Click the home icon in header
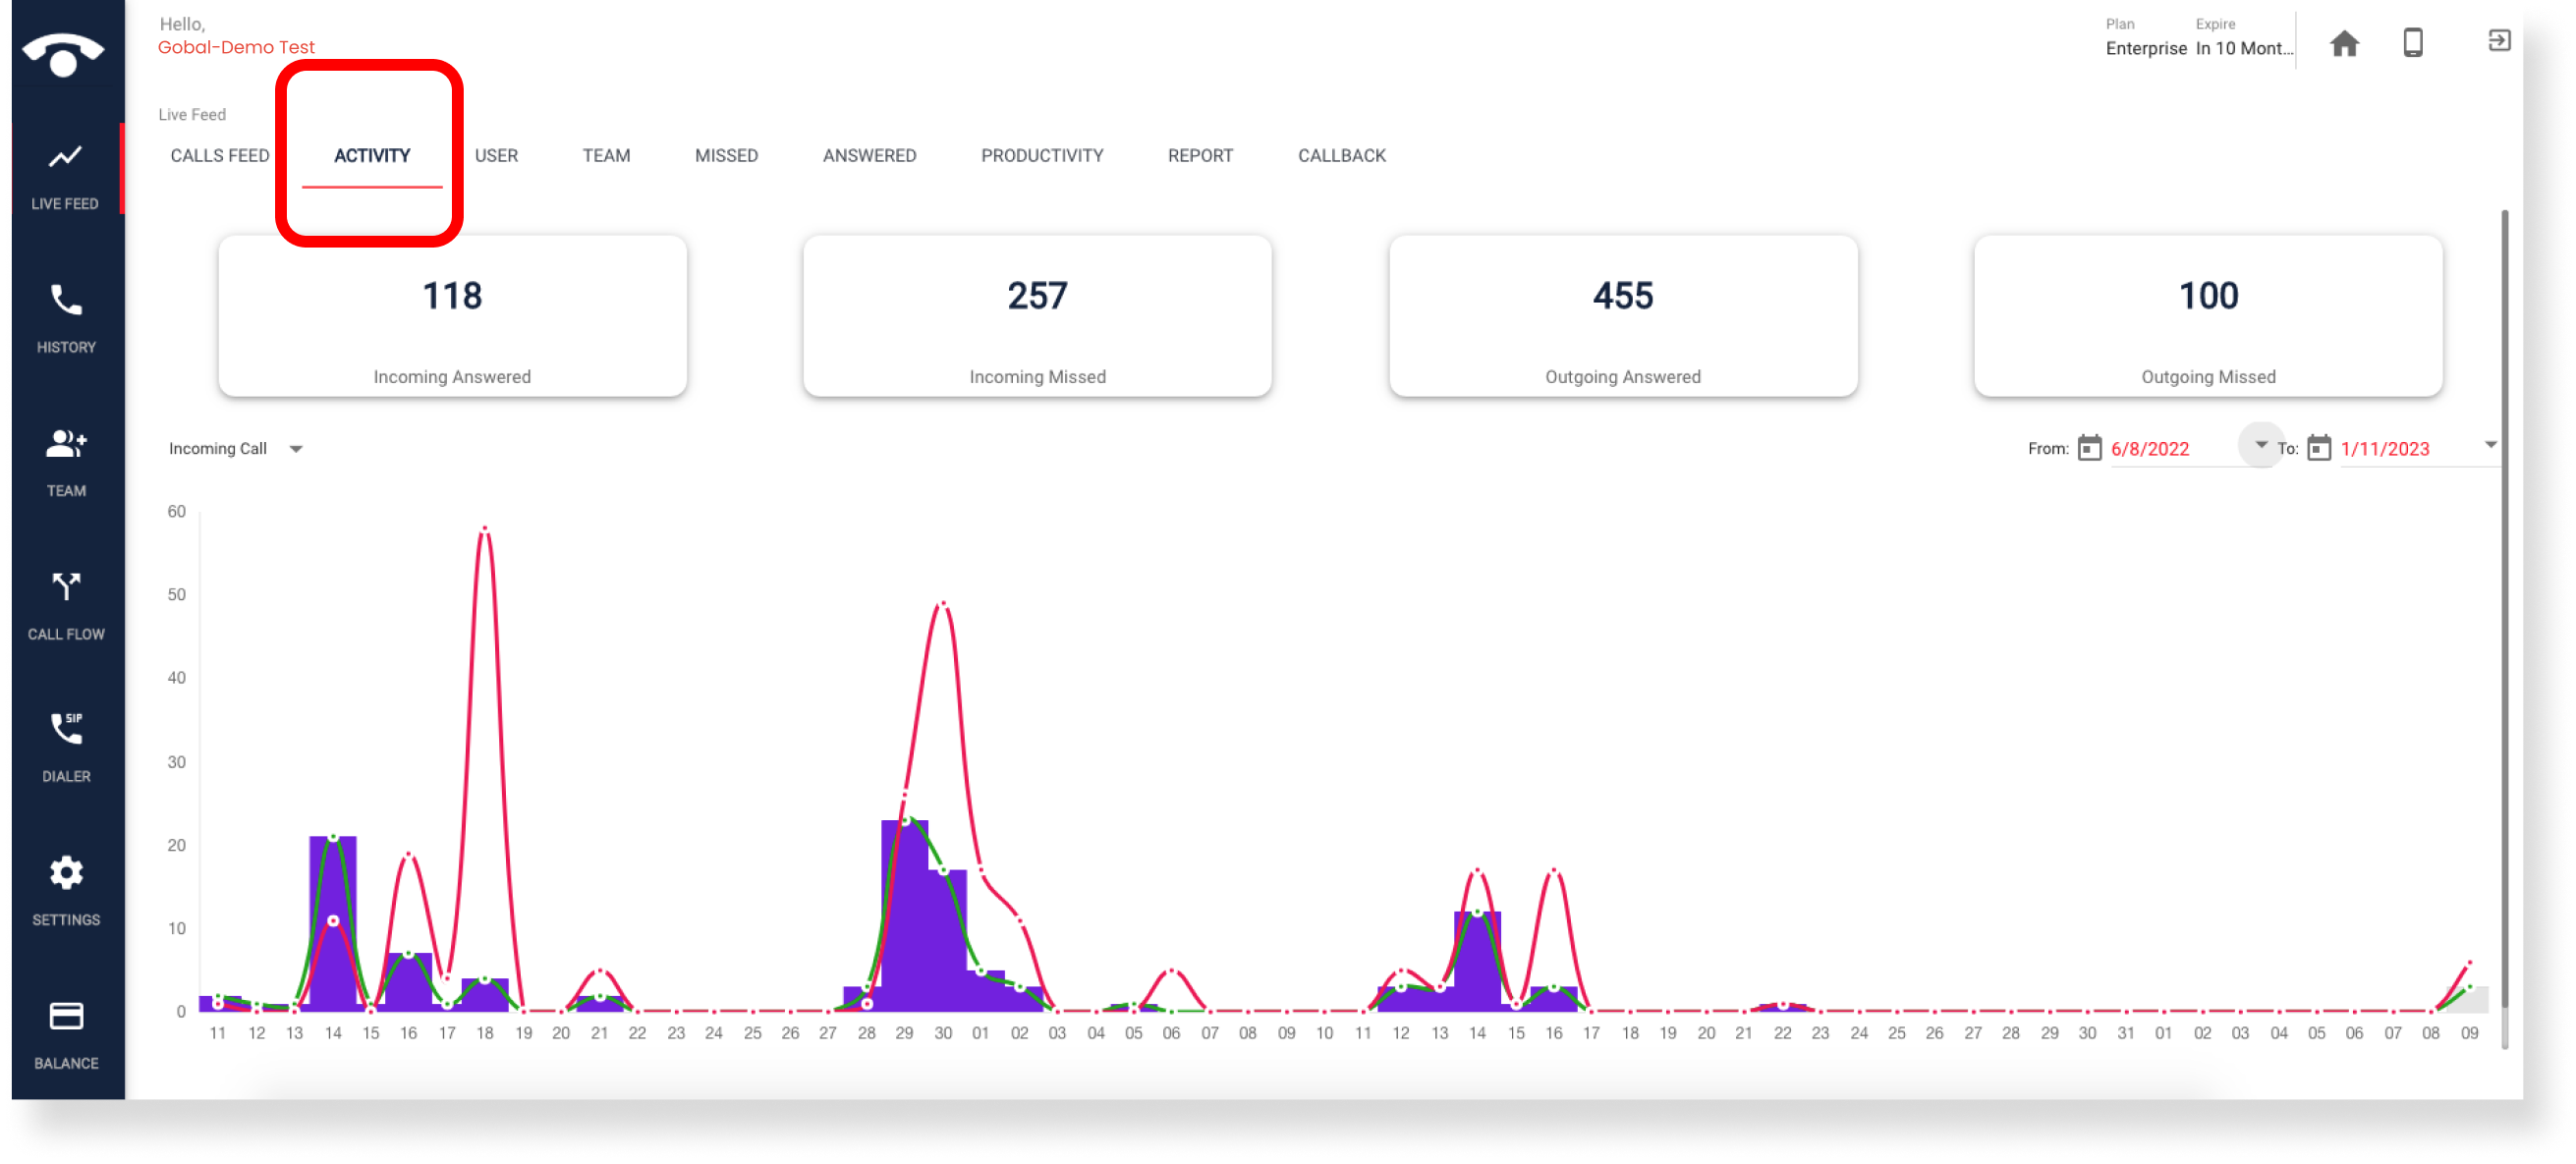The width and height of the screenshot is (2576, 1164). point(2344,43)
